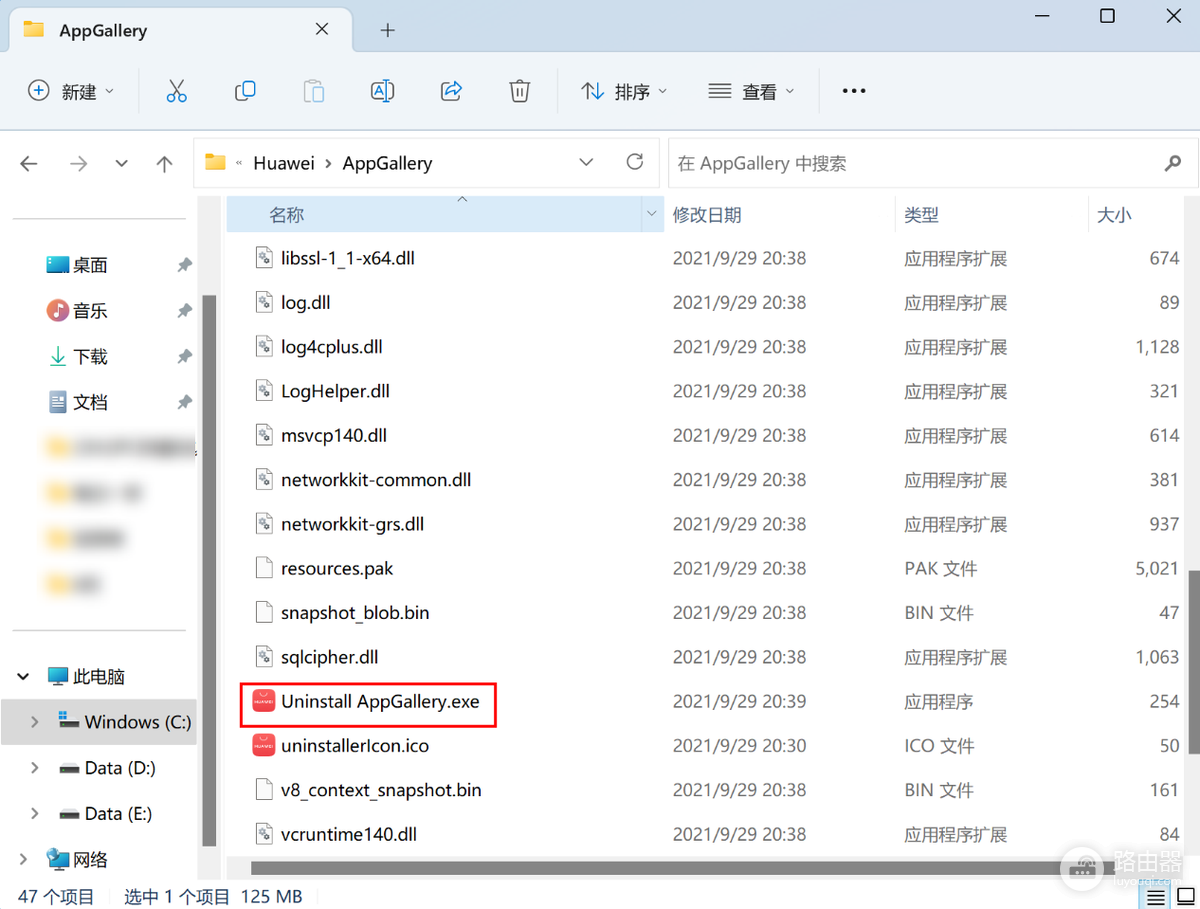Viewport: 1200px width, 909px height.
Task: Expand the Data (E:) drive node
Action: (34, 814)
